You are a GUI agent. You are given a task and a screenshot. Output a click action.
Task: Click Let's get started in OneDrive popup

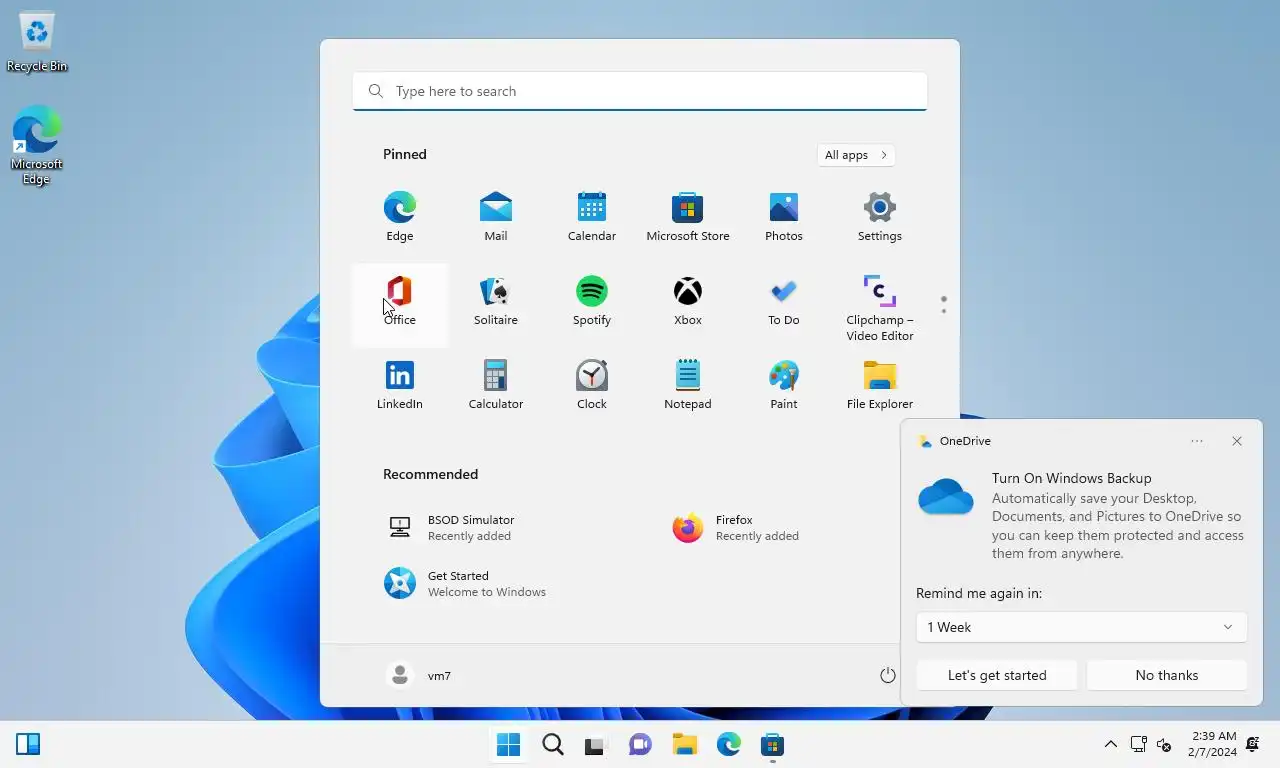pos(997,675)
